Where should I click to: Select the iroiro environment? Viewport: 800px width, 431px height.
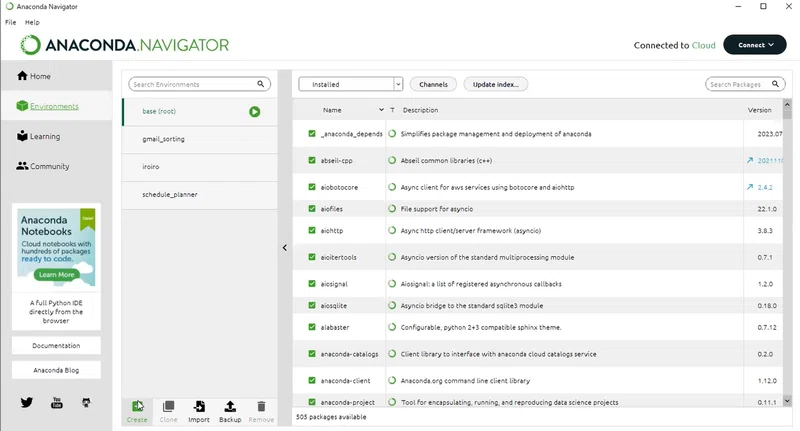point(199,167)
